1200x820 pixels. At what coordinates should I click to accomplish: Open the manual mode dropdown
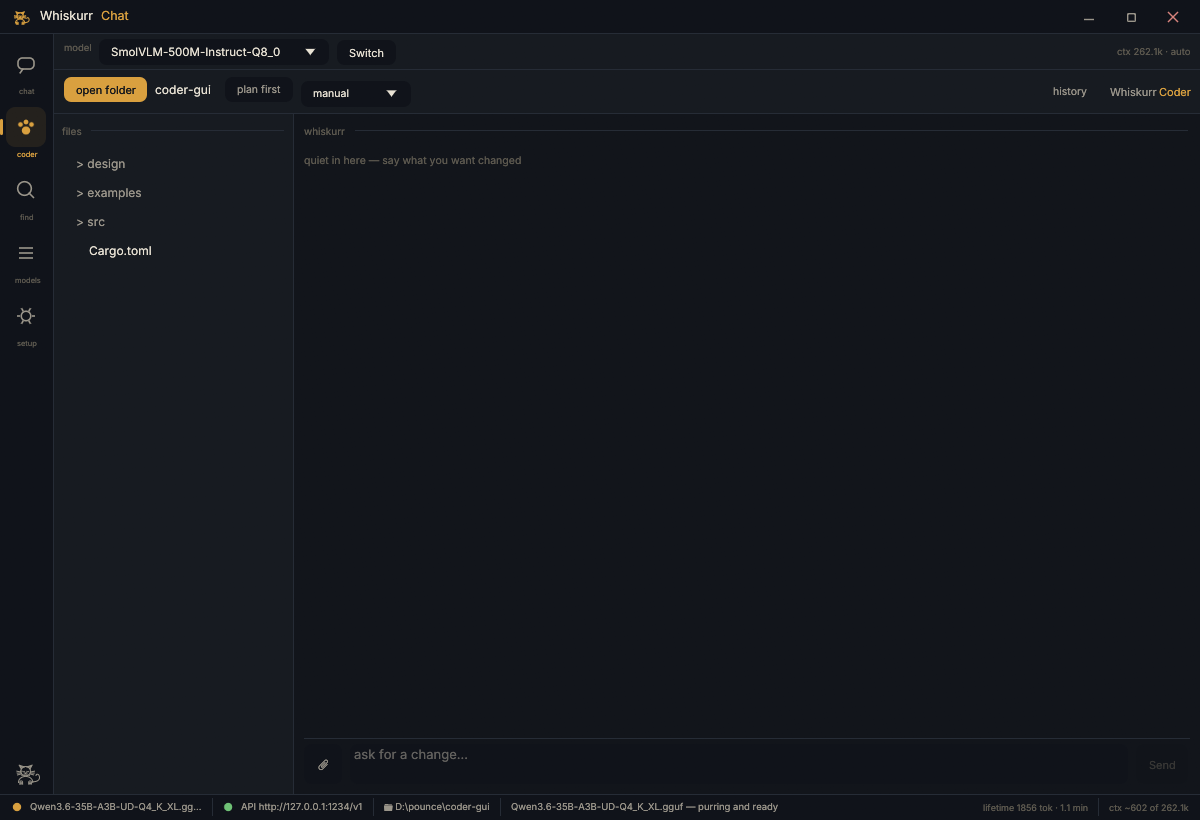[355, 93]
